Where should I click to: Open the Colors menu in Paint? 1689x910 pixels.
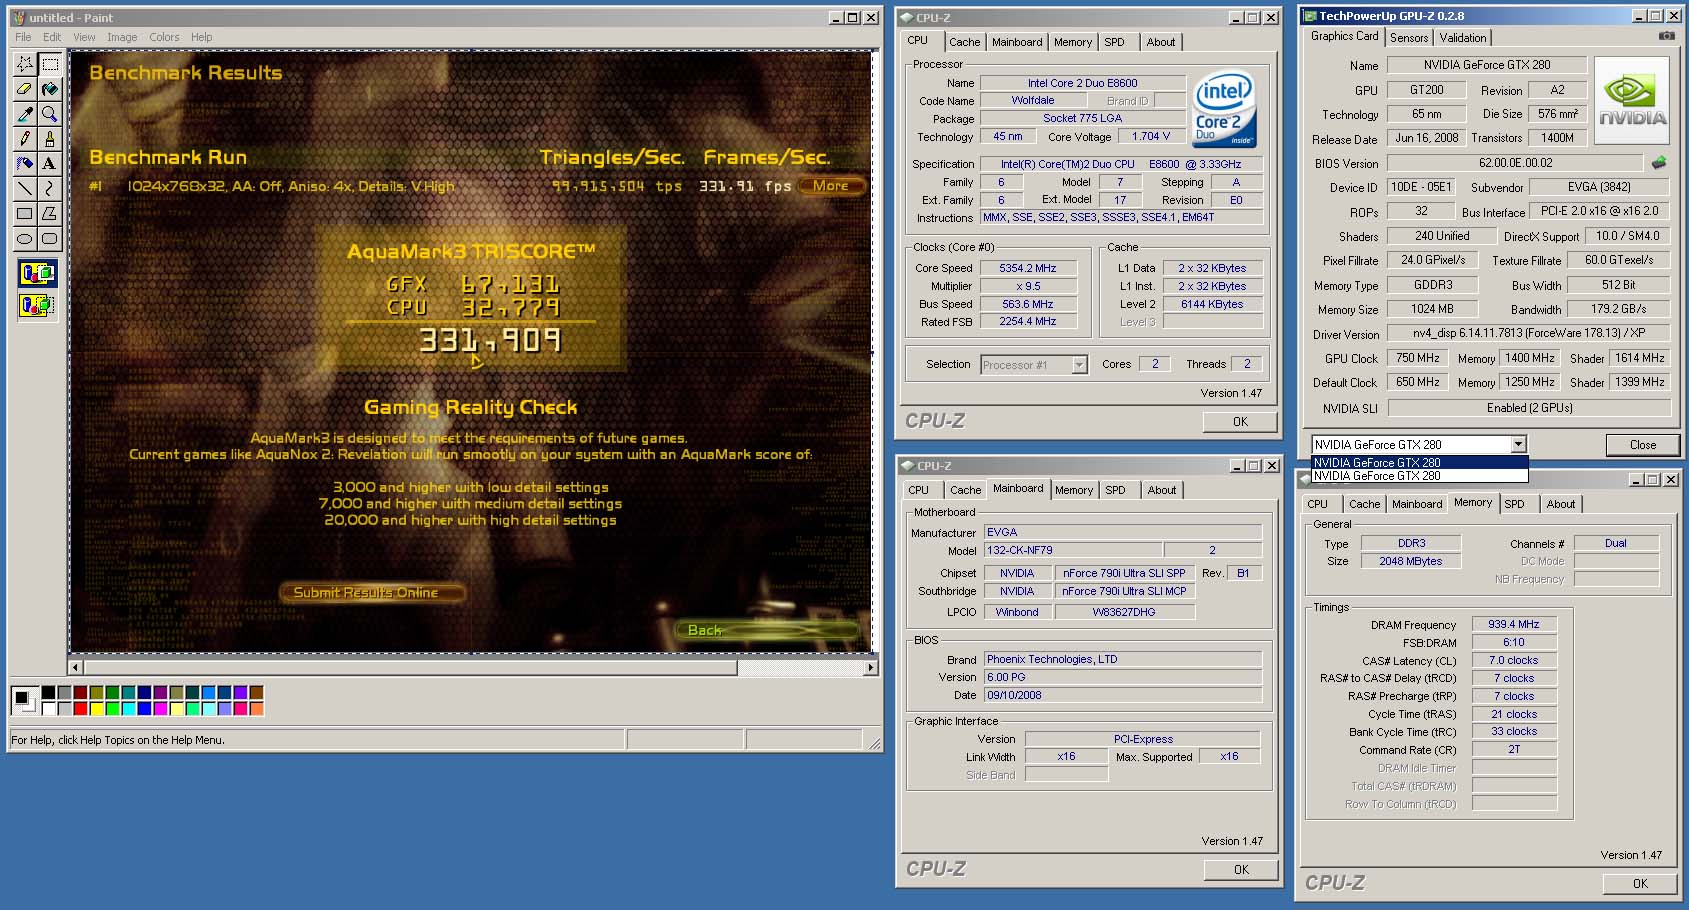pyautogui.click(x=164, y=37)
